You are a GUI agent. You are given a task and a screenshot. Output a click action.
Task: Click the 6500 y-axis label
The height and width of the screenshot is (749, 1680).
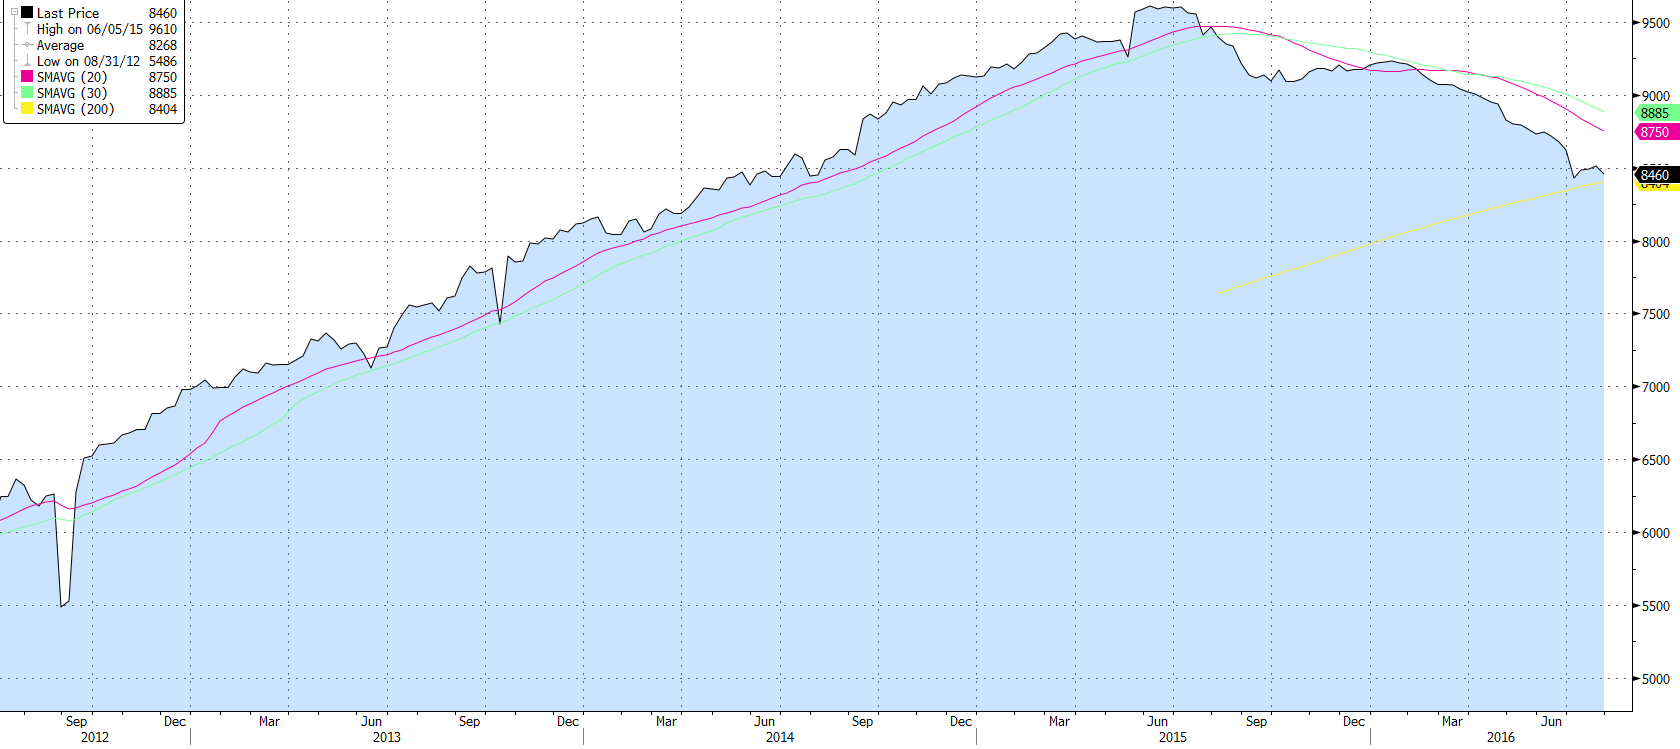[1656, 460]
